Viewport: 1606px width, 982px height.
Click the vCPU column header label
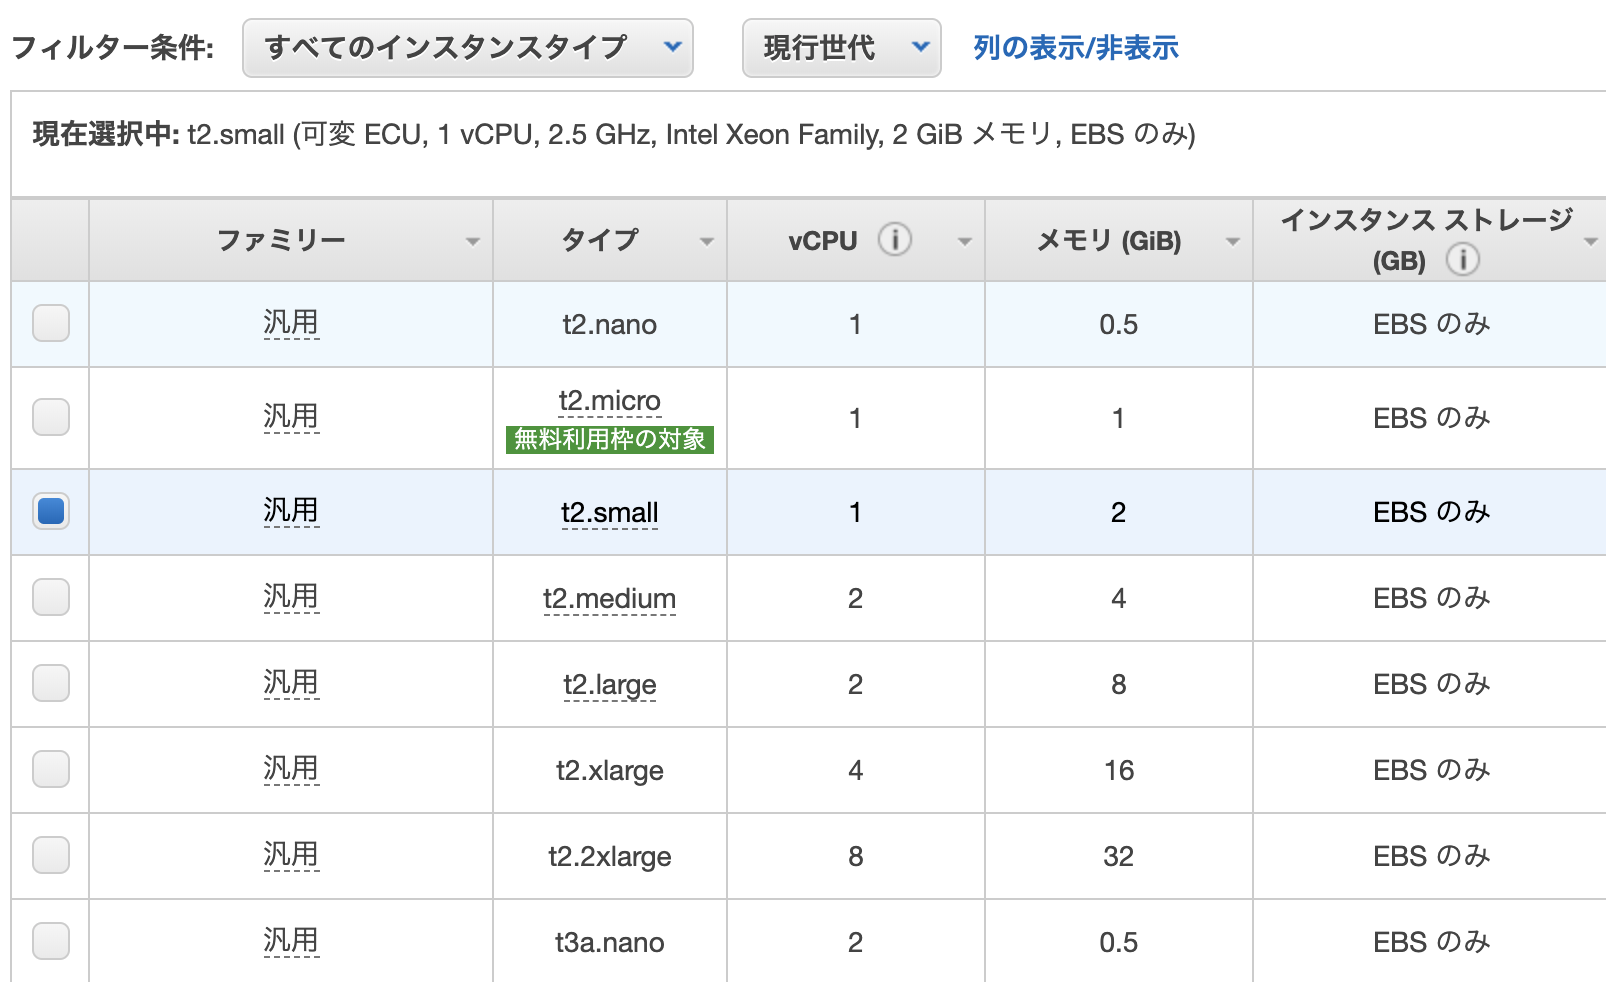pos(823,241)
